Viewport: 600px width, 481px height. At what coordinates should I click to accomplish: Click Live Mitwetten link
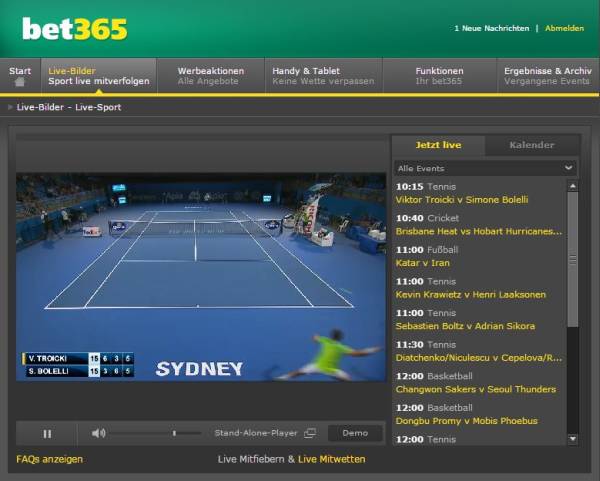click(331, 459)
